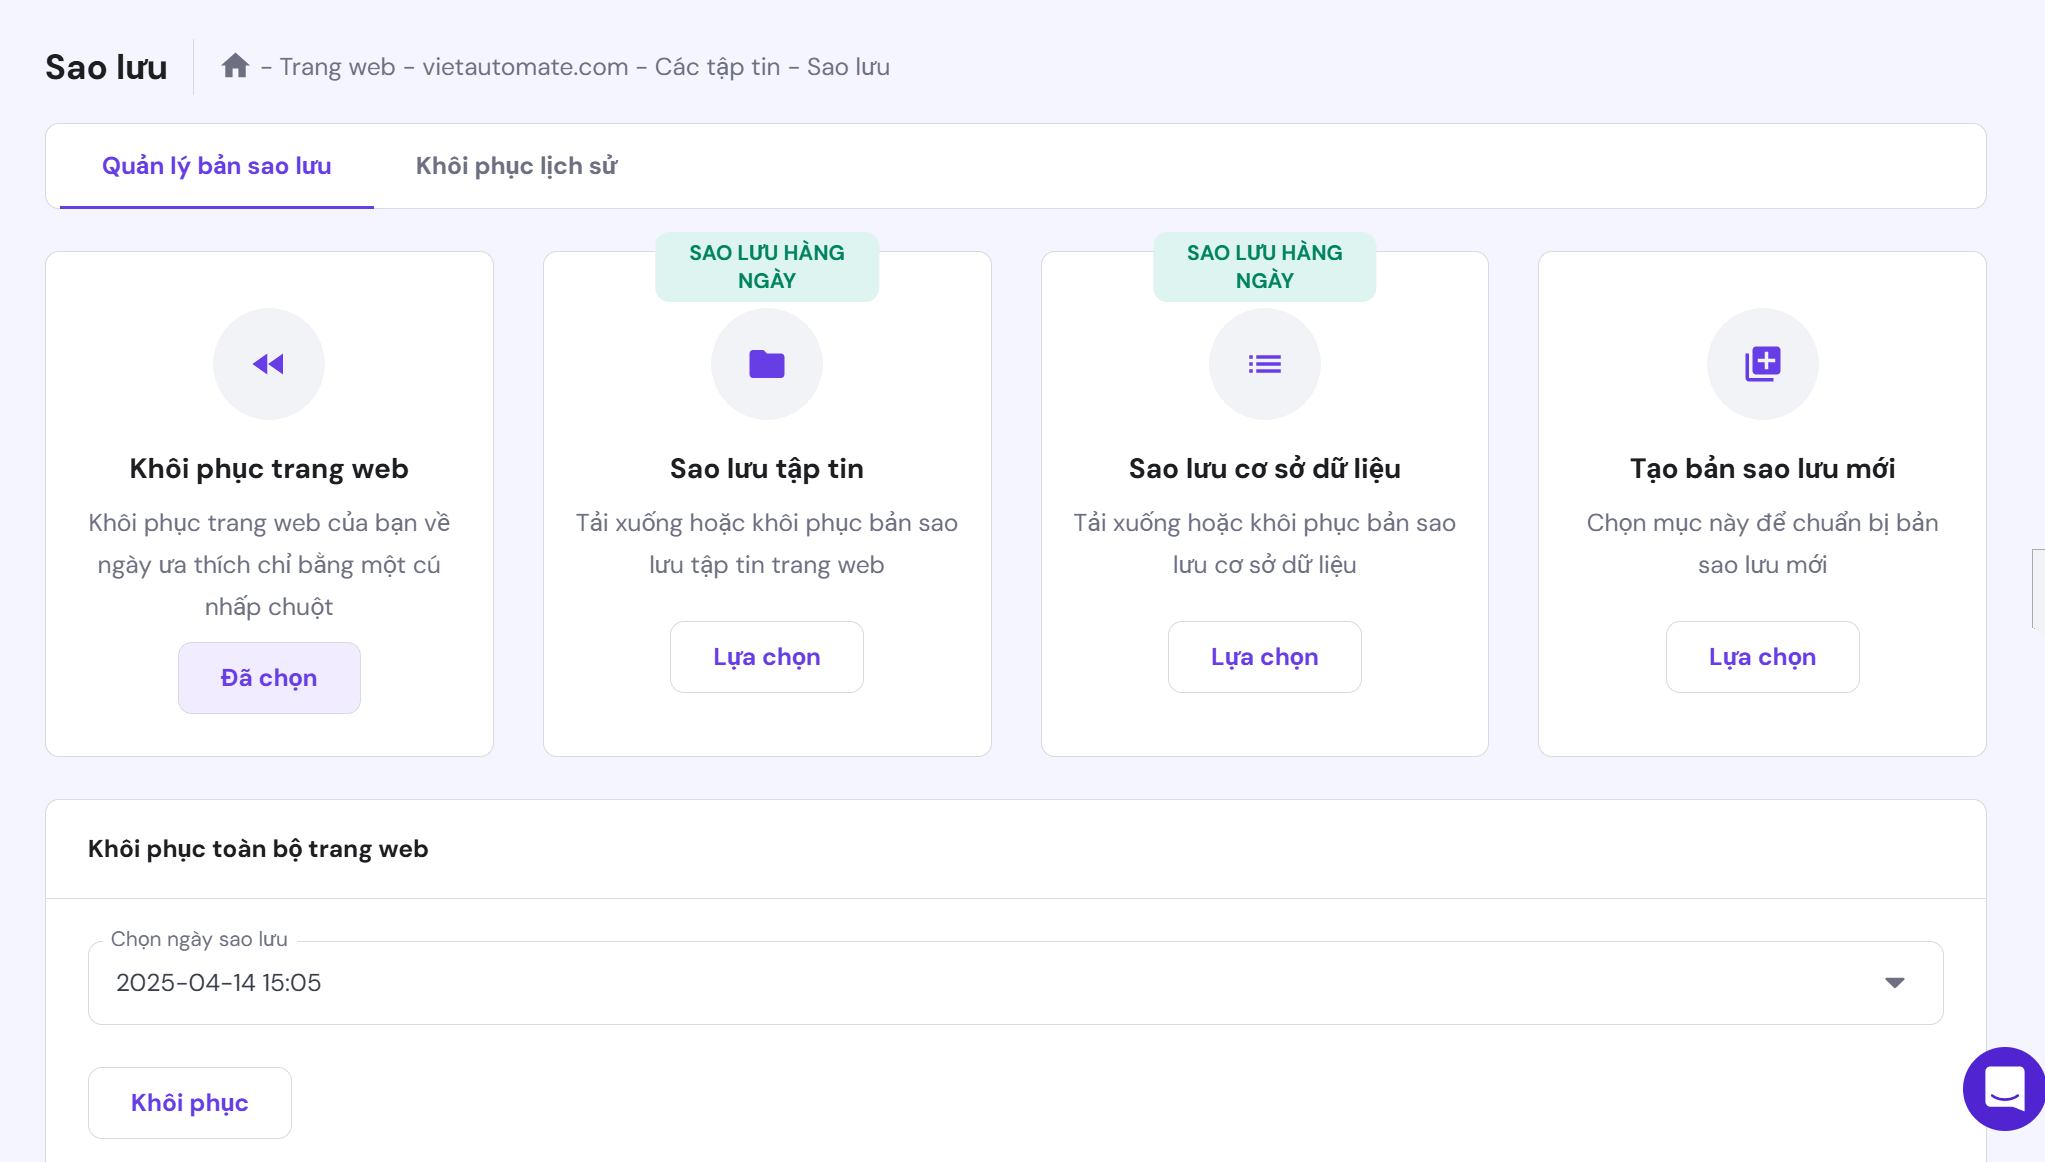
Task: Go to home via breadcrumb house icon
Action: pyautogui.click(x=235, y=66)
